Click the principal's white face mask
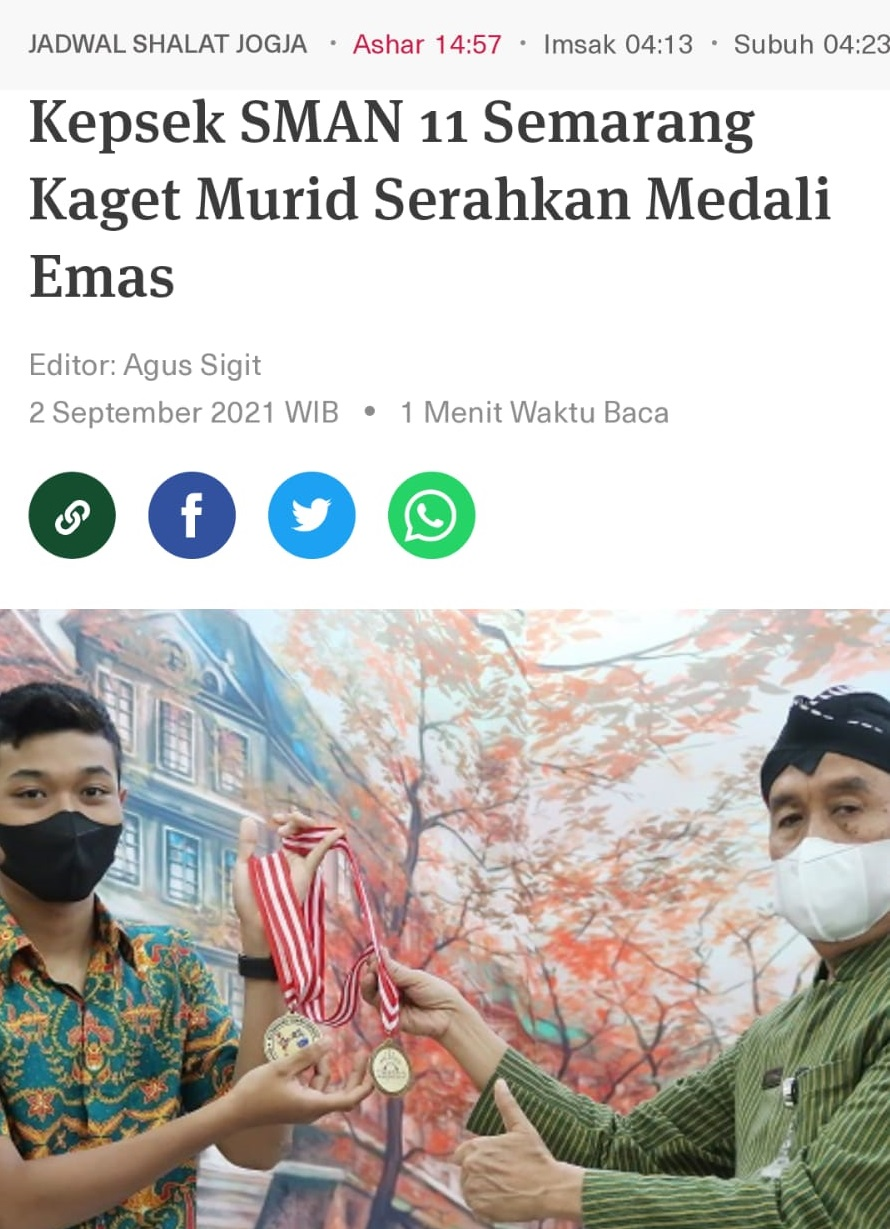The image size is (890, 1229). [832, 888]
